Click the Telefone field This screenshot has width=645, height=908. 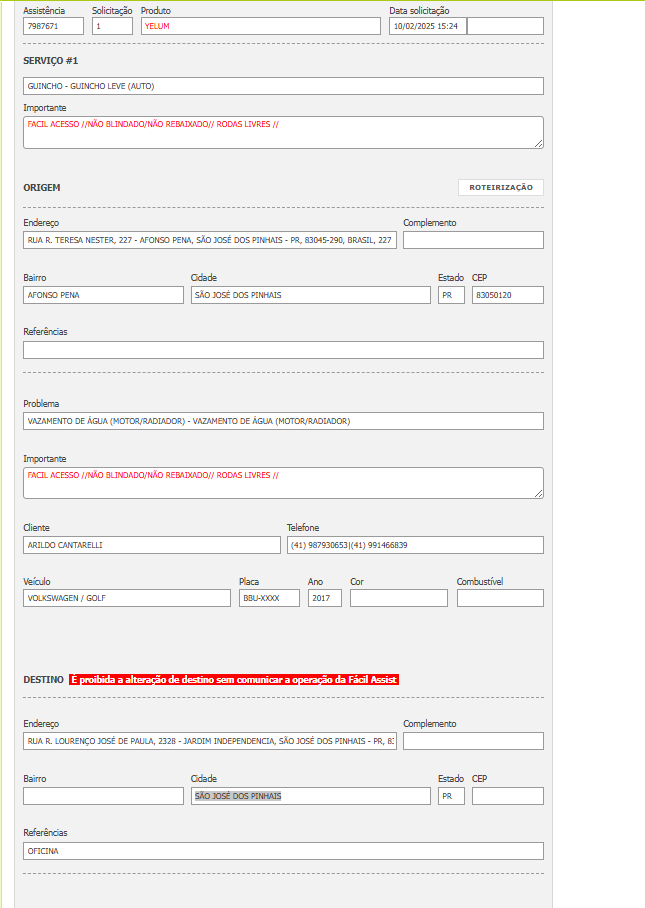pyautogui.click(x=415, y=545)
